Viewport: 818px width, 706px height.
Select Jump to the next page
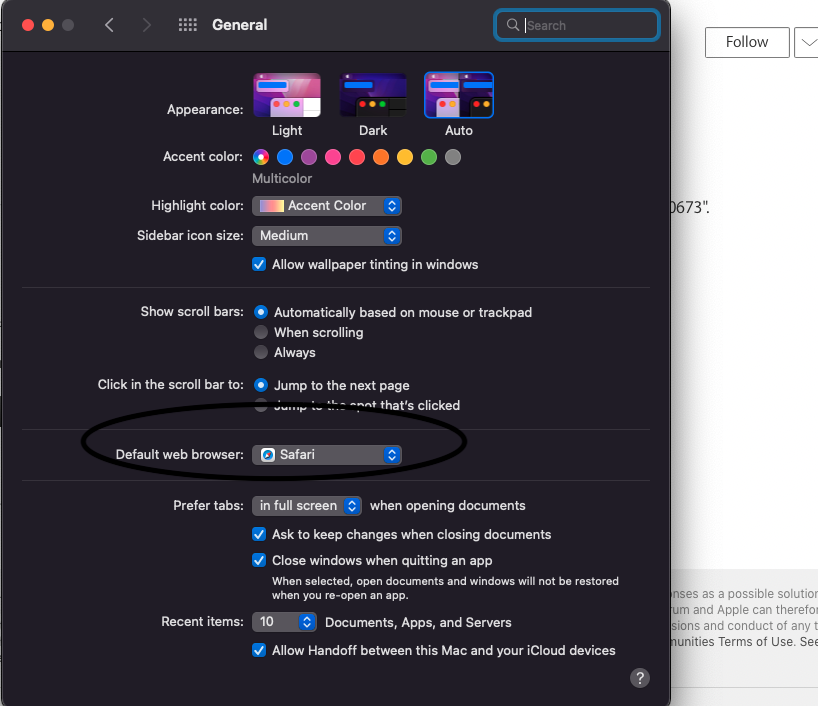(261, 386)
